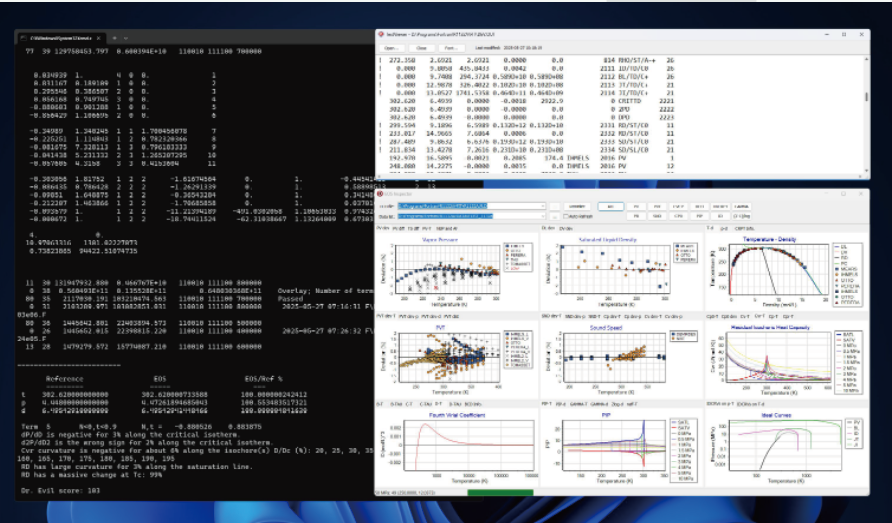Viewport: 892px width, 523px height.
Task: Switch to the BCD Info tab
Action: coord(473,404)
